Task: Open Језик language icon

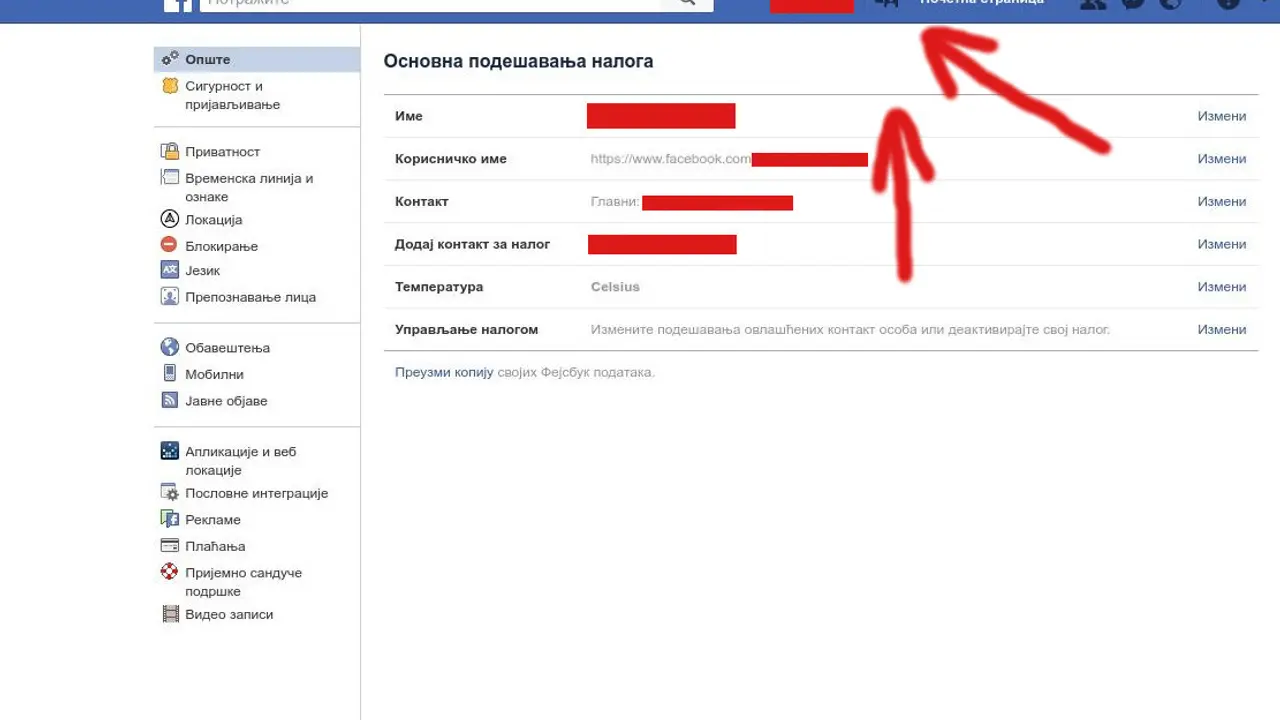Action: coord(169,270)
